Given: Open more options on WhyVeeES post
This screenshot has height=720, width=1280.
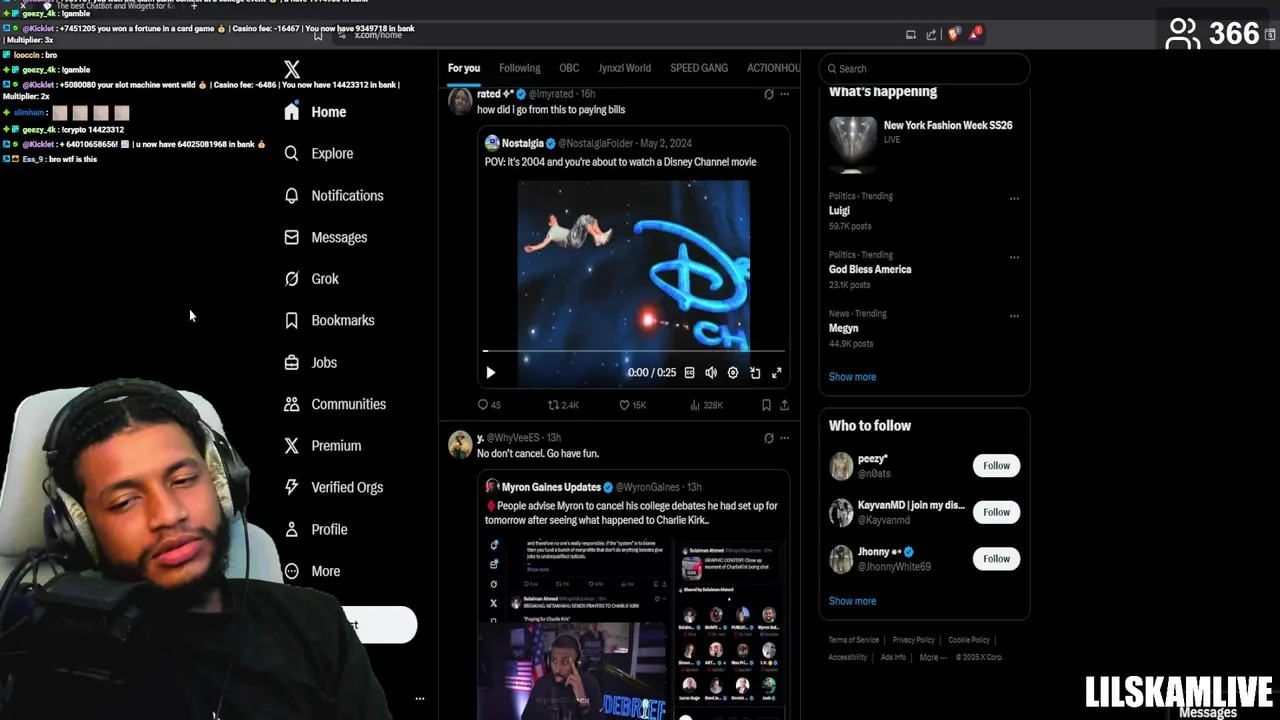Looking at the screenshot, I should coord(784,438).
